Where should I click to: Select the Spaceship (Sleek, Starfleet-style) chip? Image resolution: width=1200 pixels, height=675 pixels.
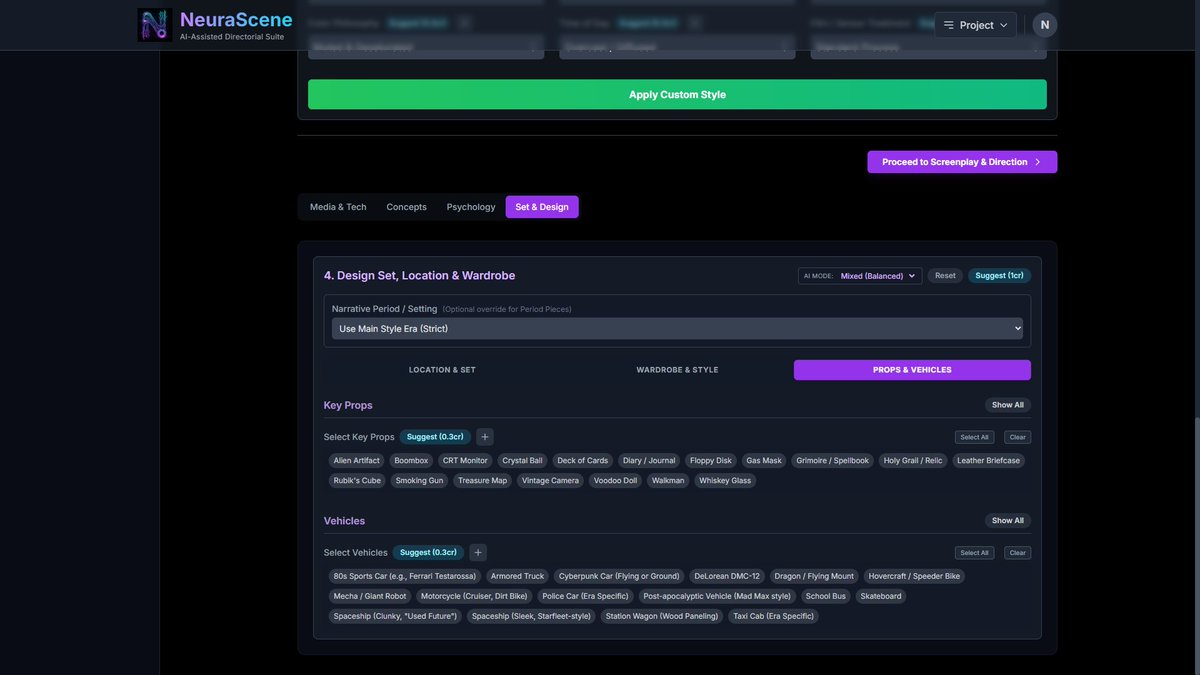click(x=531, y=616)
